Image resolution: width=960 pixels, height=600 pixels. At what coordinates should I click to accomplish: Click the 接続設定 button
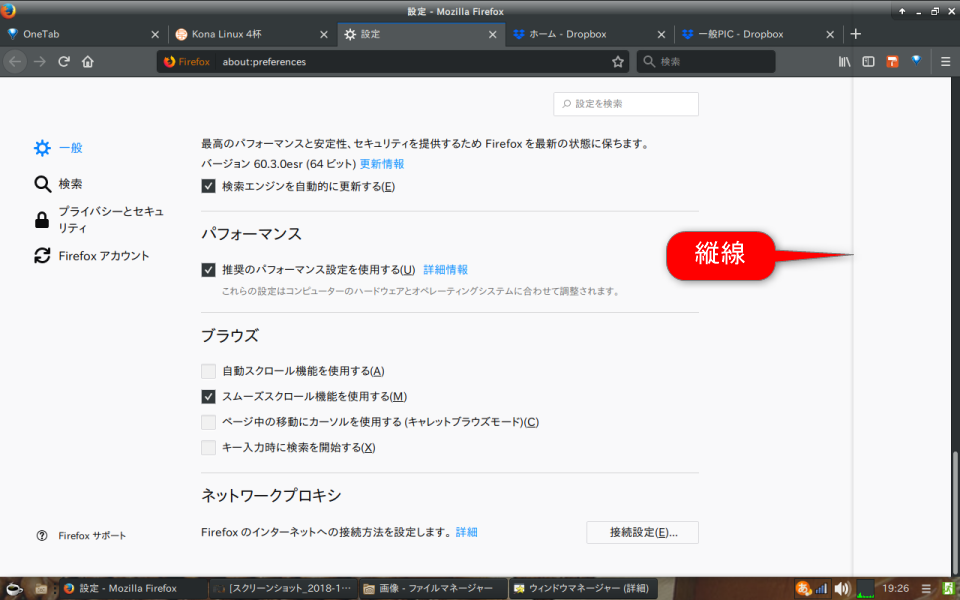pos(642,533)
